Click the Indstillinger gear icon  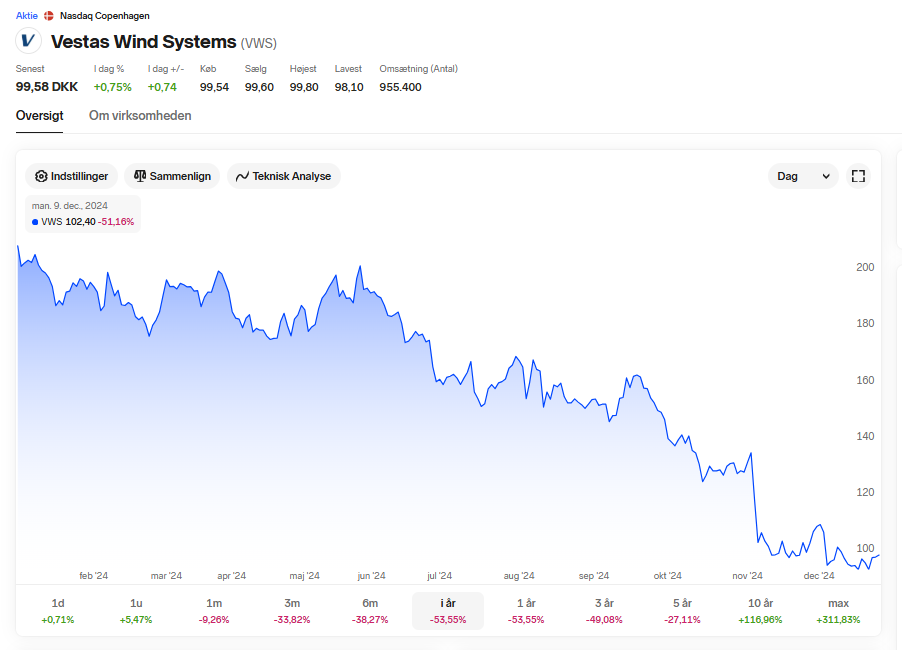tap(41, 176)
